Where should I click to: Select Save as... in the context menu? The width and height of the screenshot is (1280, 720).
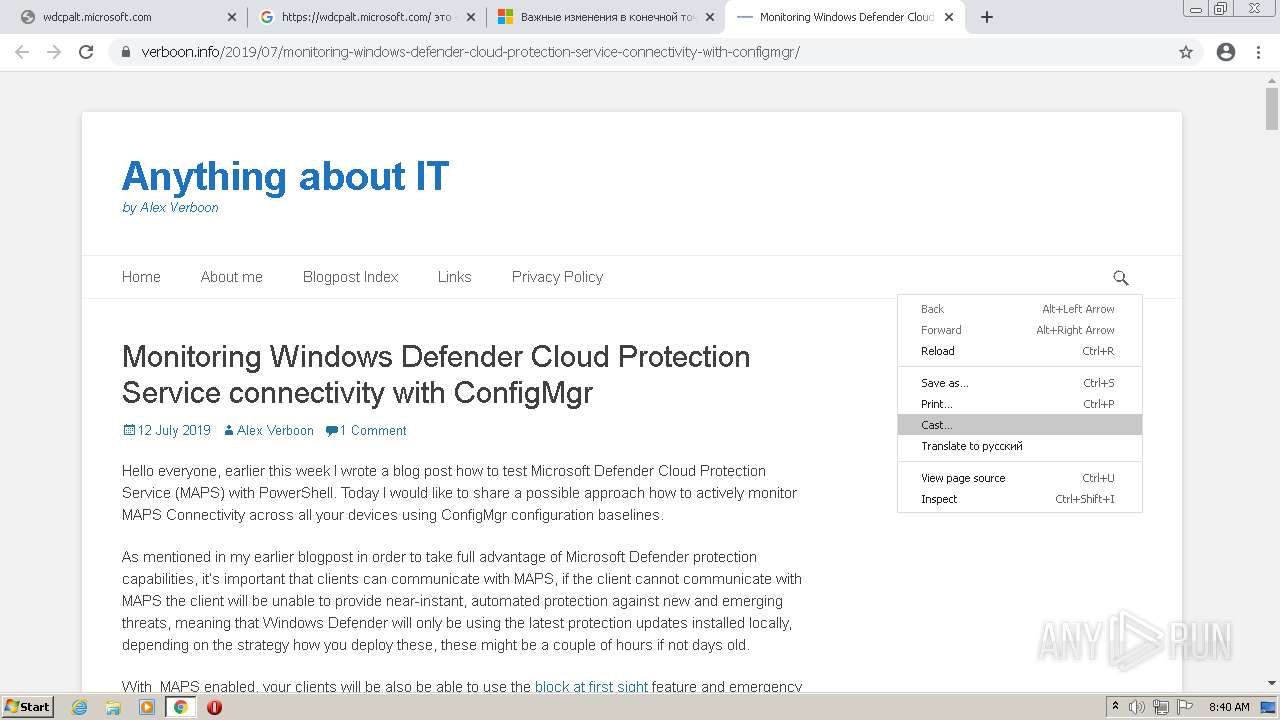tap(1020, 383)
